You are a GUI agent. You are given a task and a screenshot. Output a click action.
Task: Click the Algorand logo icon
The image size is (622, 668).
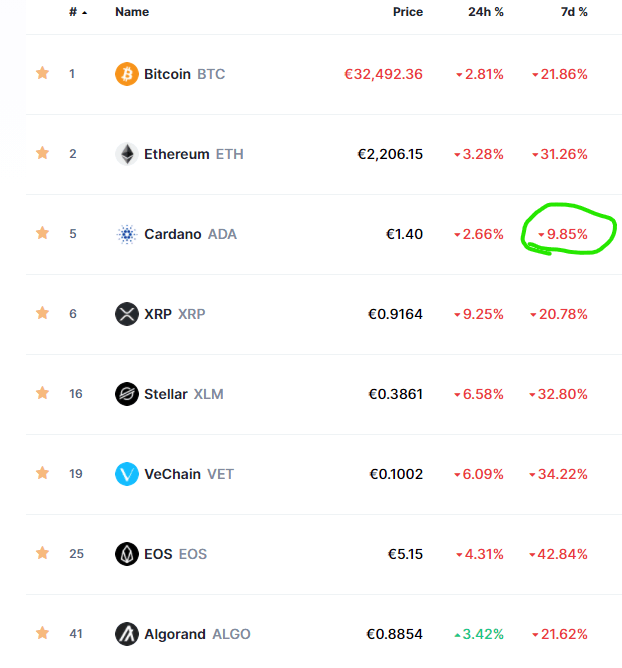coord(127,634)
